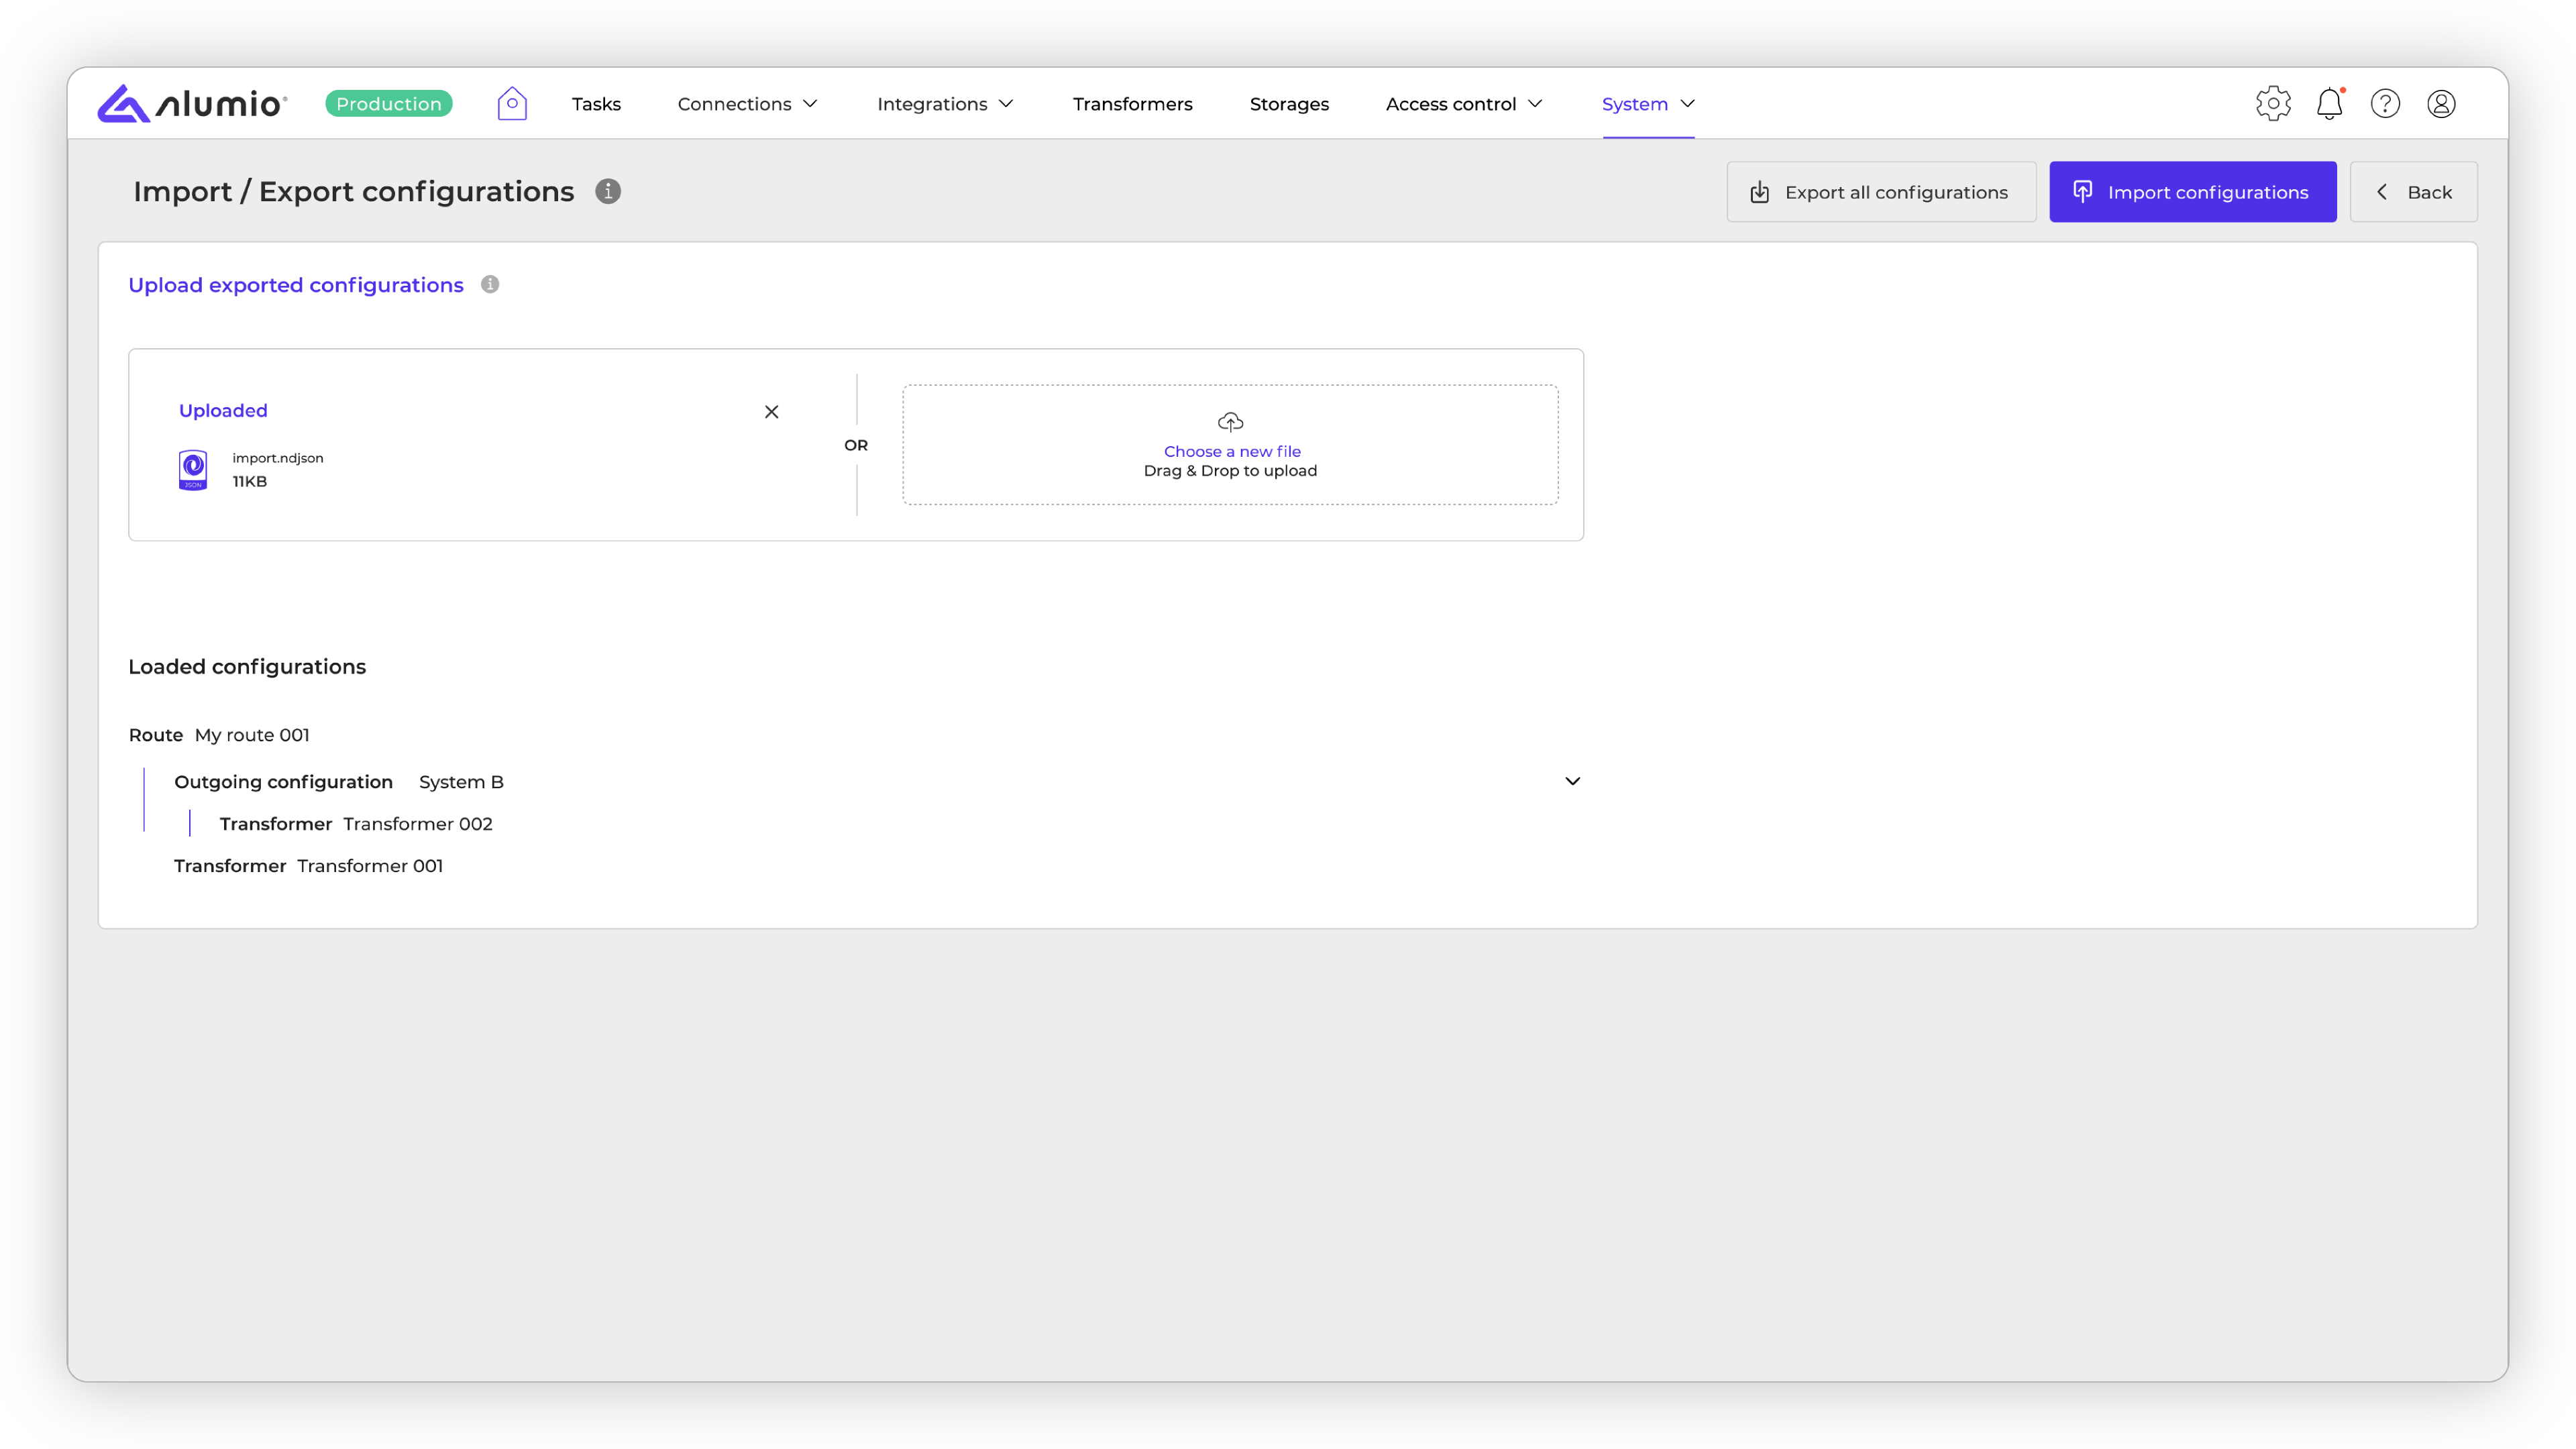The height and width of the screenshot is (1449, 2576).
Task: Go to the Tasks page
Action: tap(596, 104)
